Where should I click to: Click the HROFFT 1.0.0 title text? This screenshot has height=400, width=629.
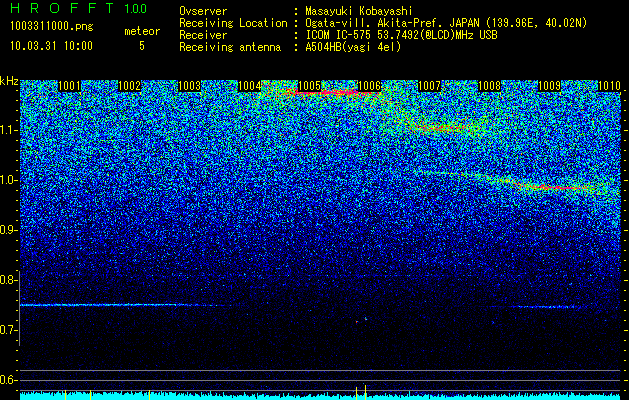click(79, 8)
